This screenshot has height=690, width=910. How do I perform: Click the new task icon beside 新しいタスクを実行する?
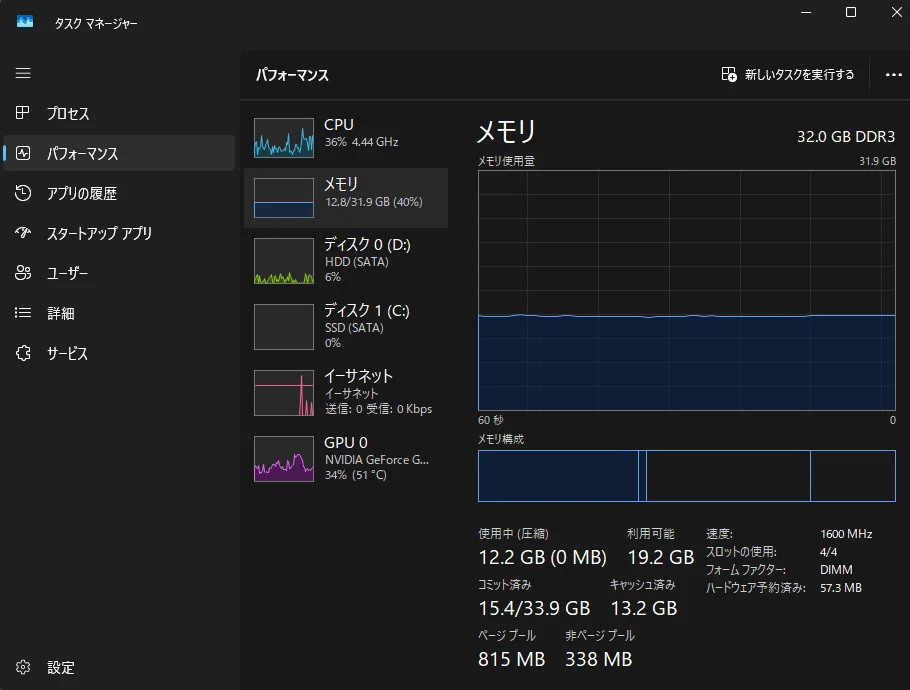coord(729,74)
